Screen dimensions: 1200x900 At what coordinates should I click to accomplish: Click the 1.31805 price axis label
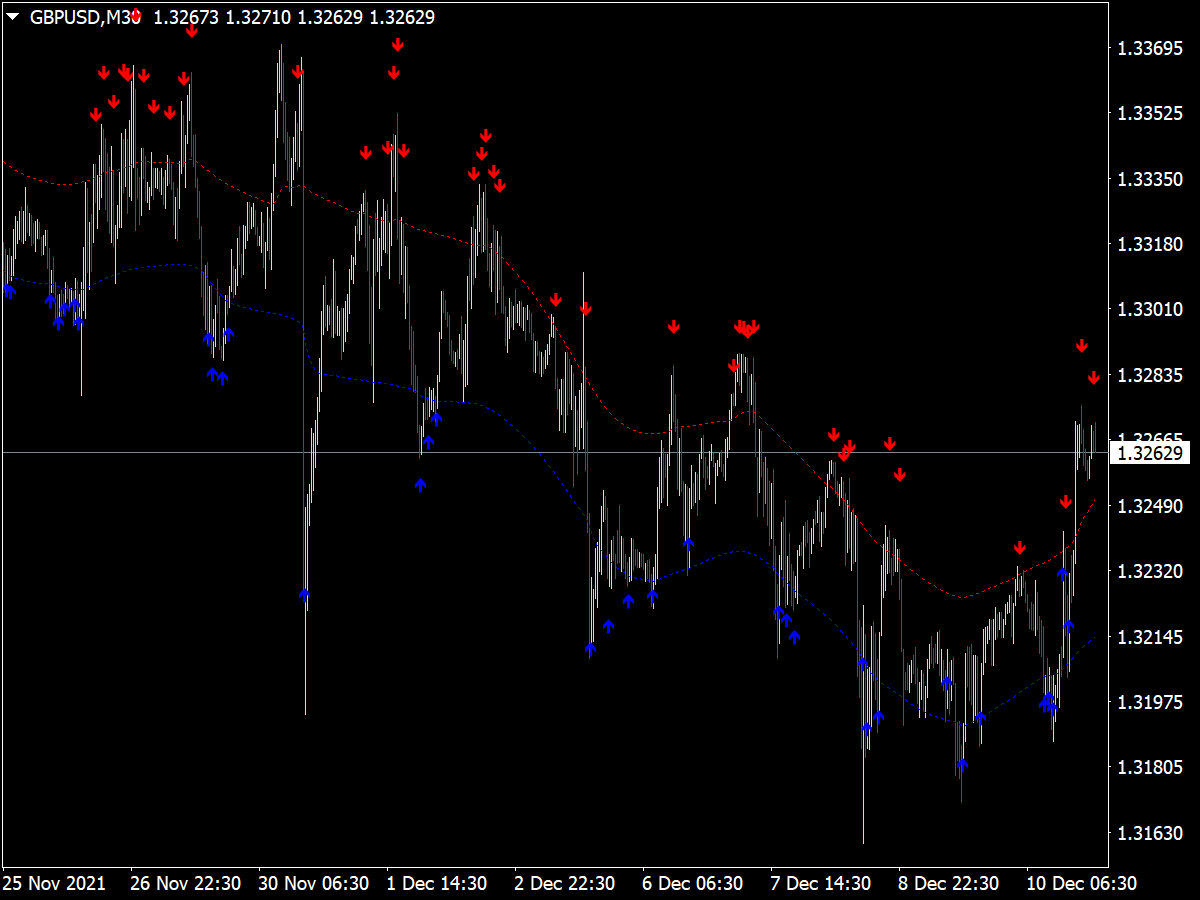1150,767
